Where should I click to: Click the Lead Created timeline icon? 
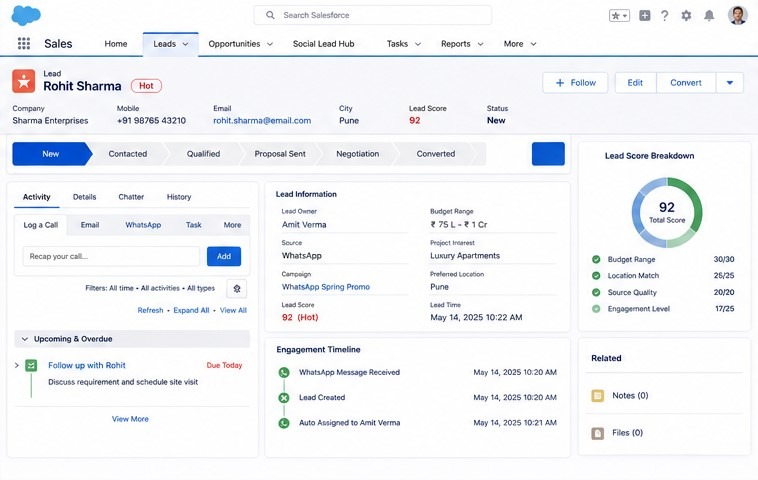point(284,397)
